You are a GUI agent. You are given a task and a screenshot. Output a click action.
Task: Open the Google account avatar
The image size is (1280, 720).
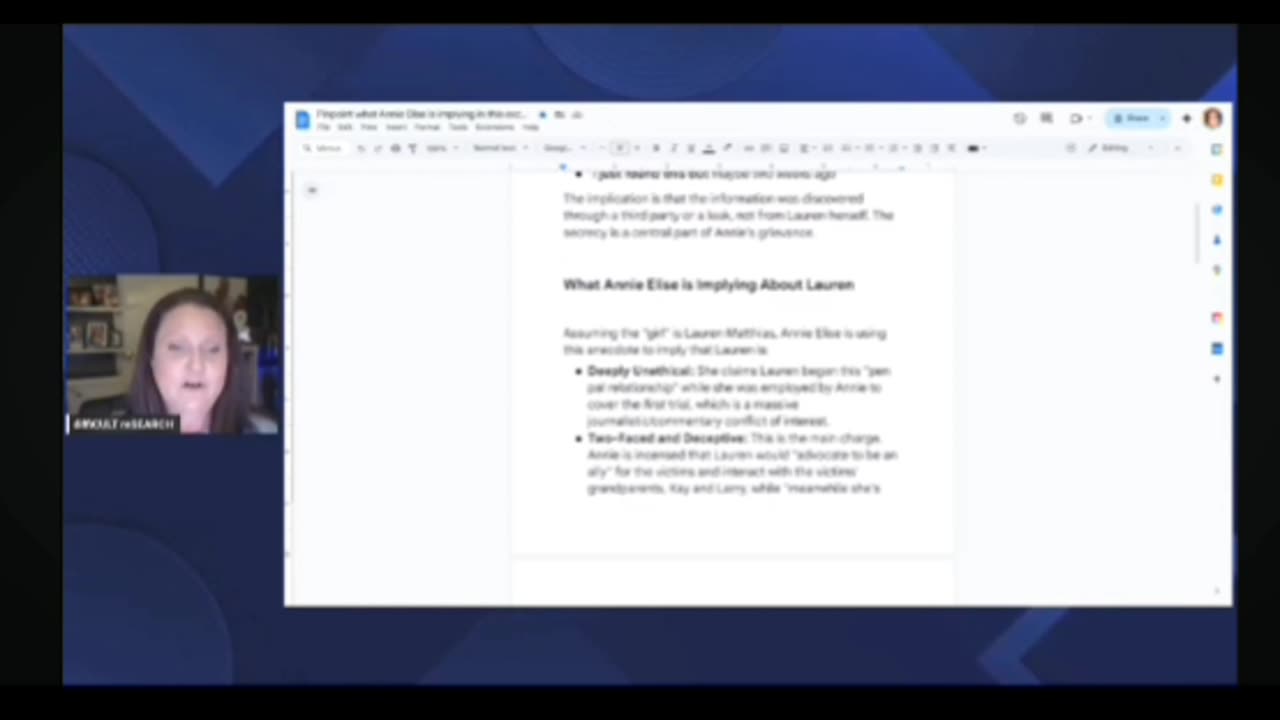pos(1213,118)
